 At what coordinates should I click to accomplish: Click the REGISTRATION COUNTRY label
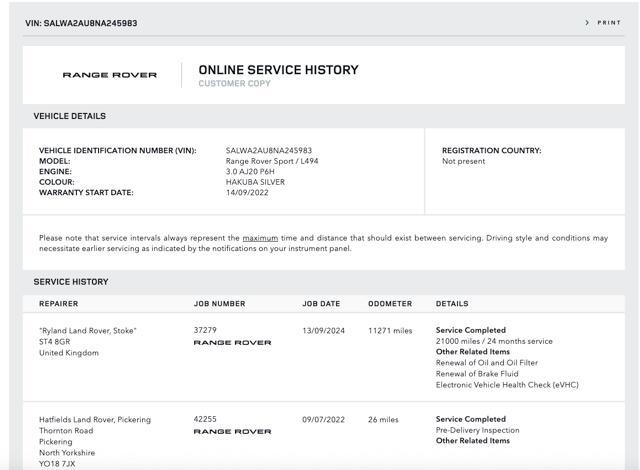[x=491, y=151]
